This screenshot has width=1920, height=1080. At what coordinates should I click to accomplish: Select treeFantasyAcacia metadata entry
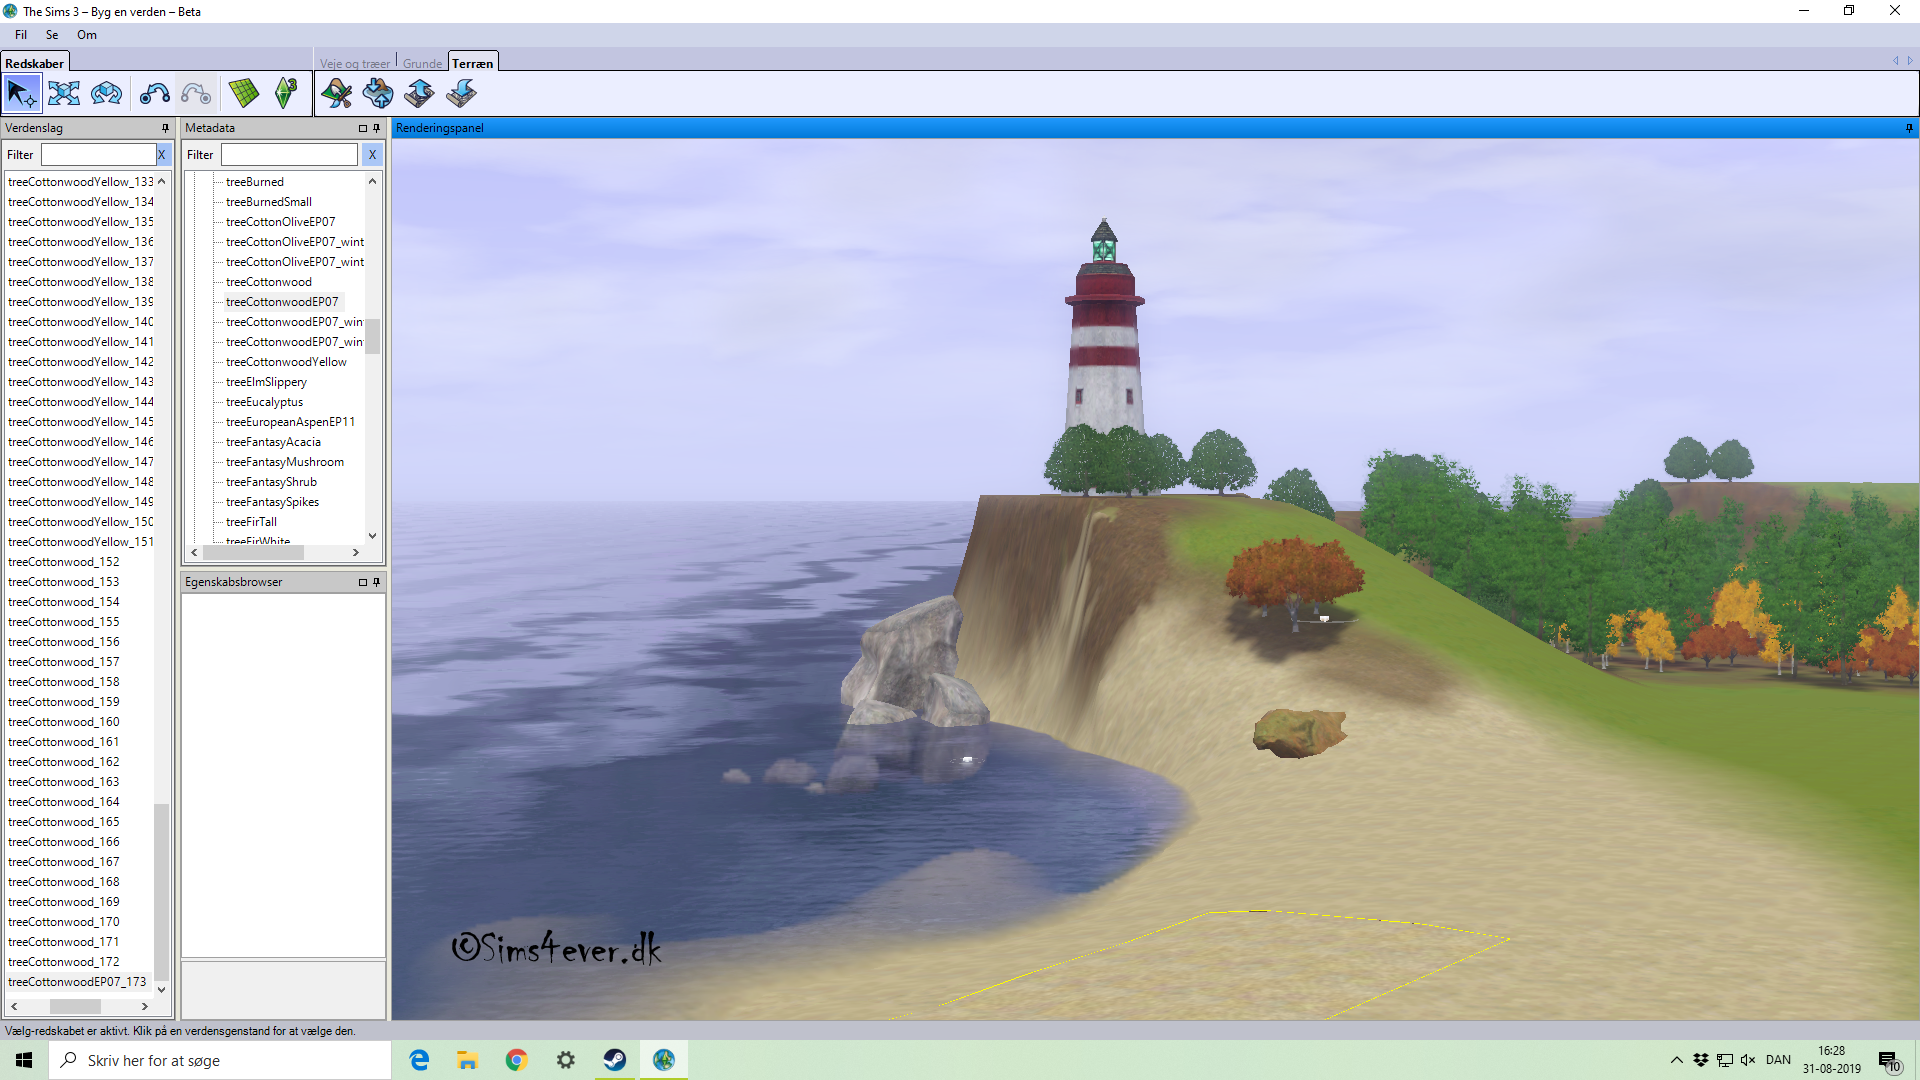(x=273, y=442)
